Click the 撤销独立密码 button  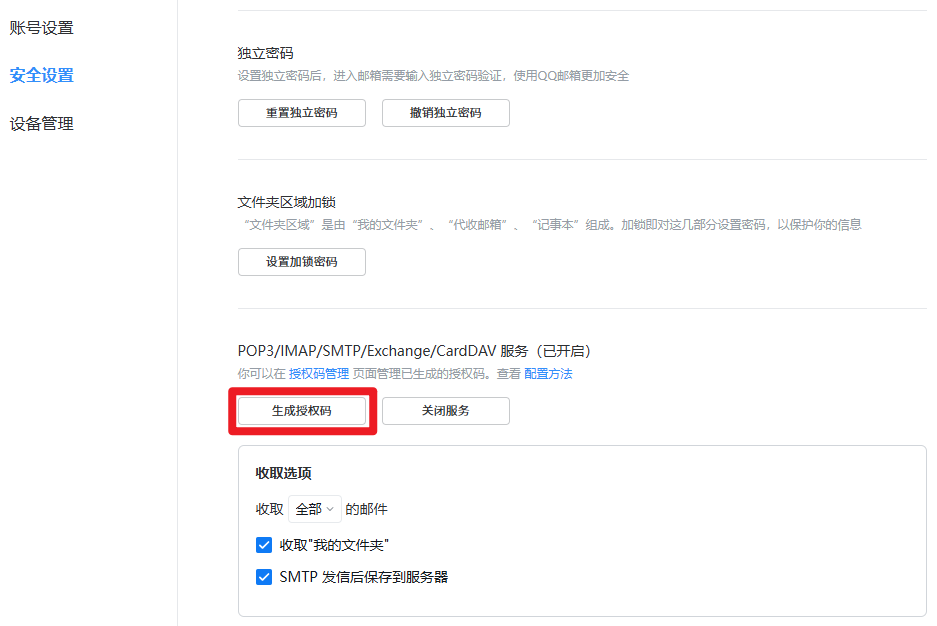[x=445, y=112]
